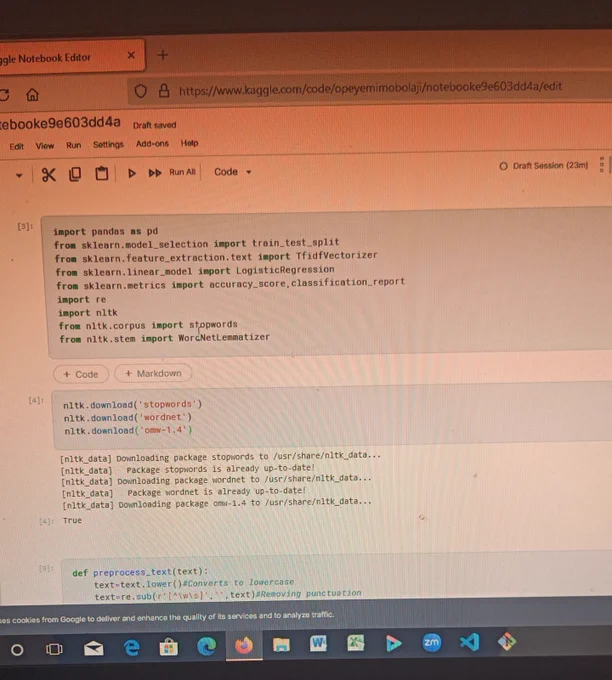
Task: Launch Visual Studio Code from the taskbar
Action: coord(470,642)
